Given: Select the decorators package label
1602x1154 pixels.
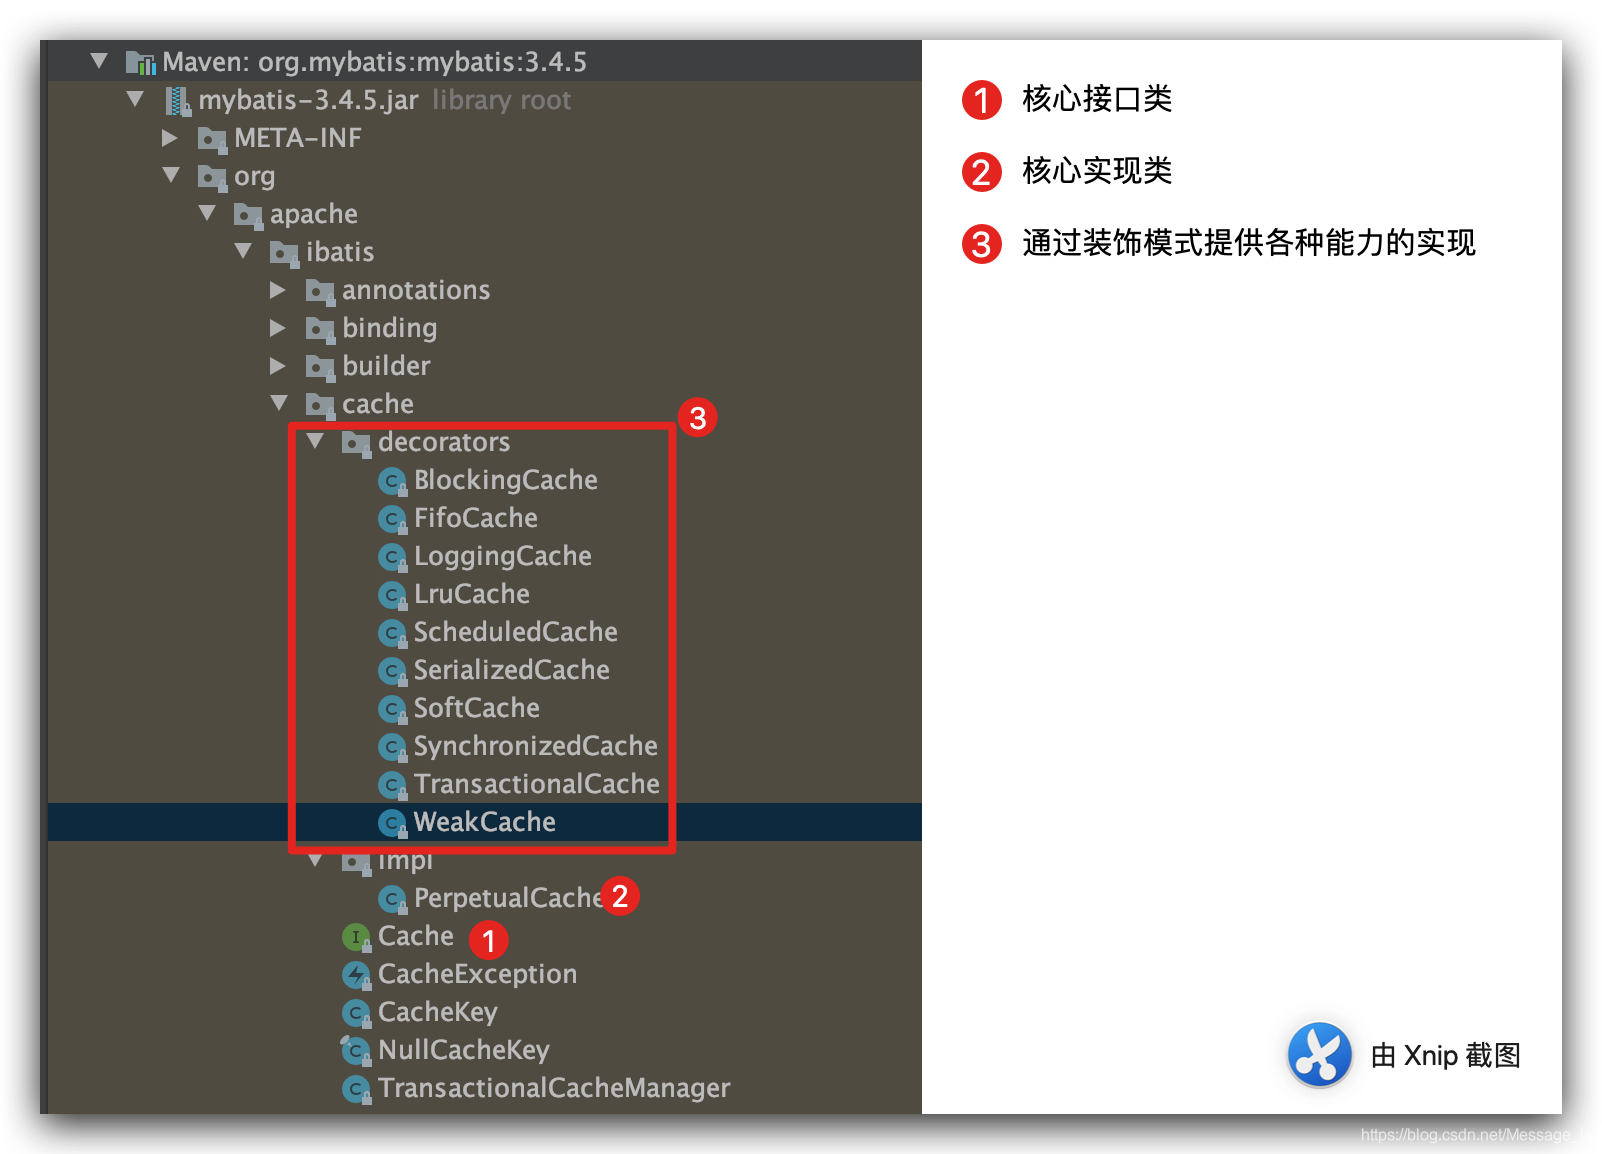Looking at the screenshot, I should 444,442.
